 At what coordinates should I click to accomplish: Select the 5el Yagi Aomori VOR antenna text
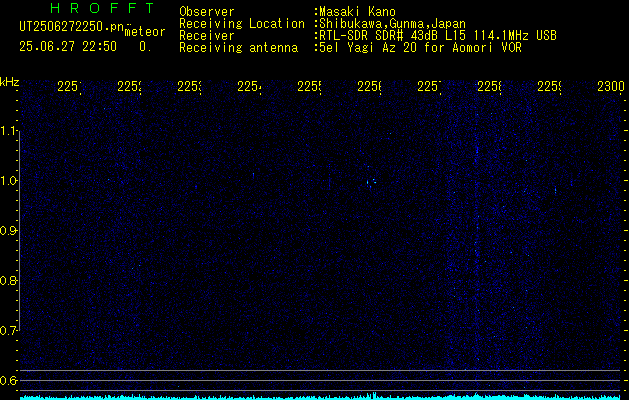tap(420, 48)
